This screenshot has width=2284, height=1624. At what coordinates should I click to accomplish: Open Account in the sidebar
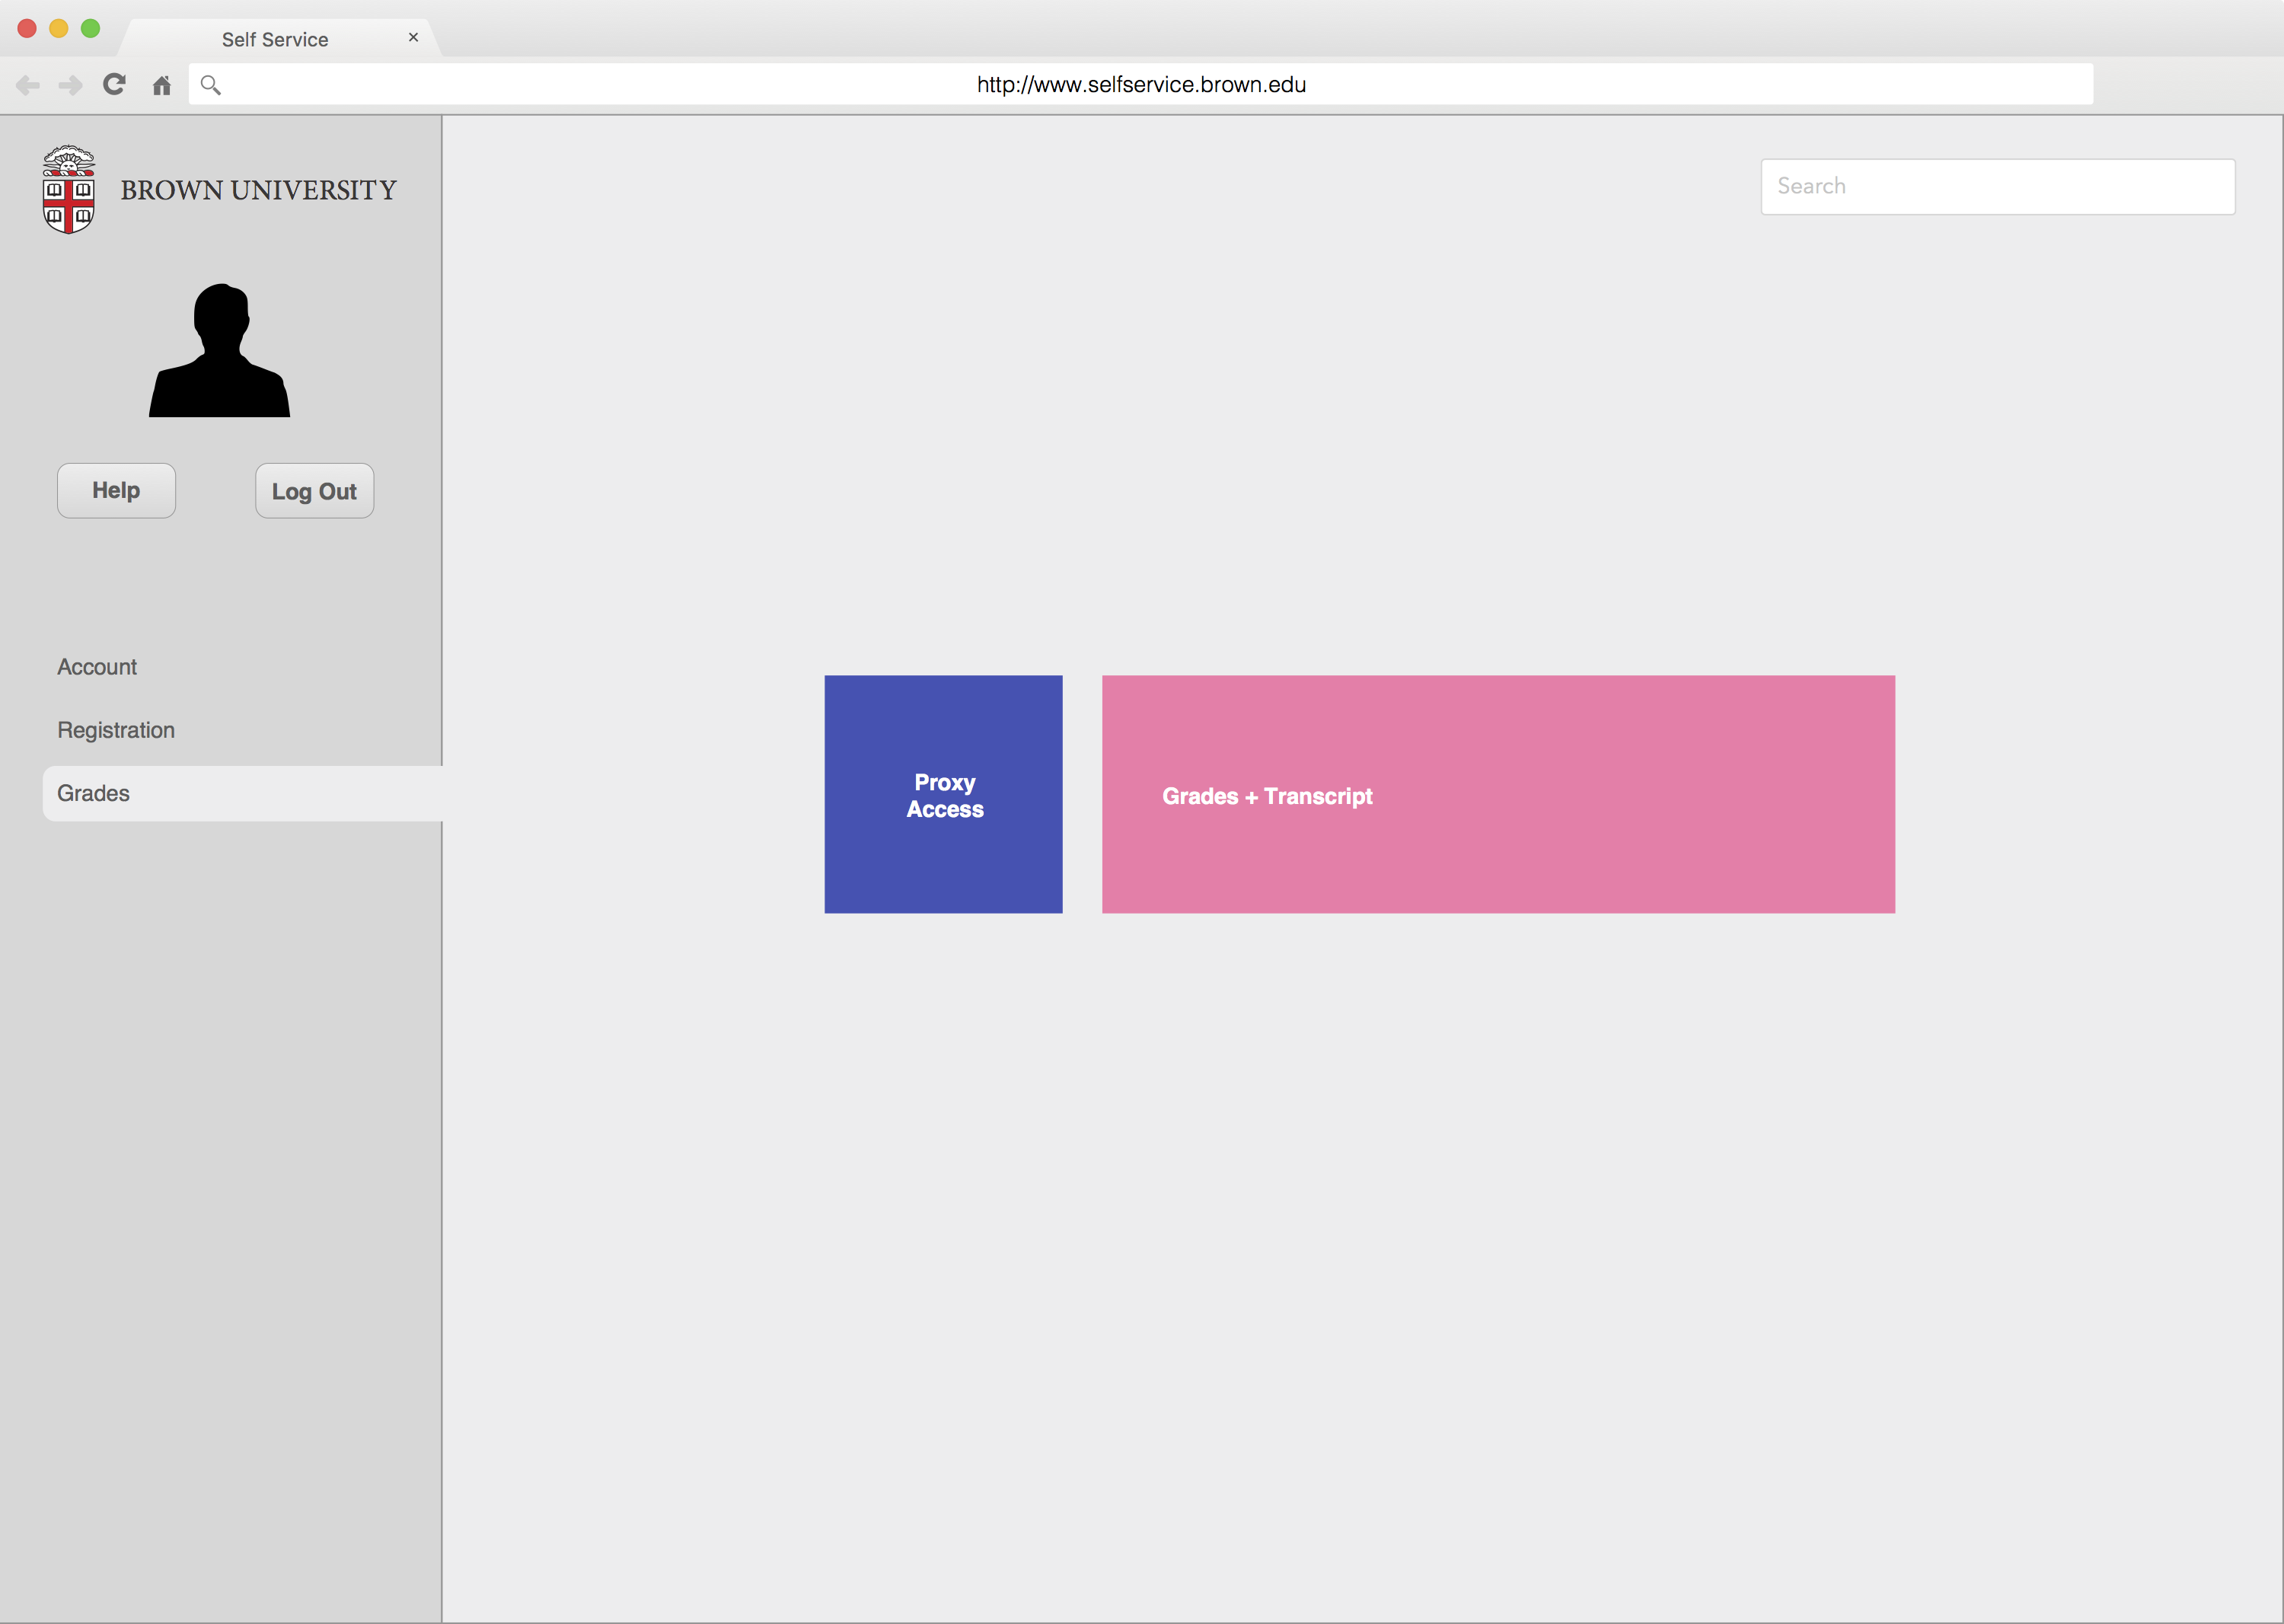tap(97, 667)
